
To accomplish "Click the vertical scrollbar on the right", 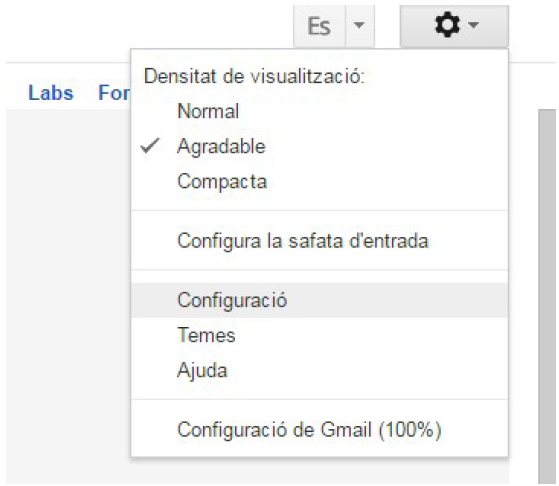I will pyautogui.click(x=547, y=296).
